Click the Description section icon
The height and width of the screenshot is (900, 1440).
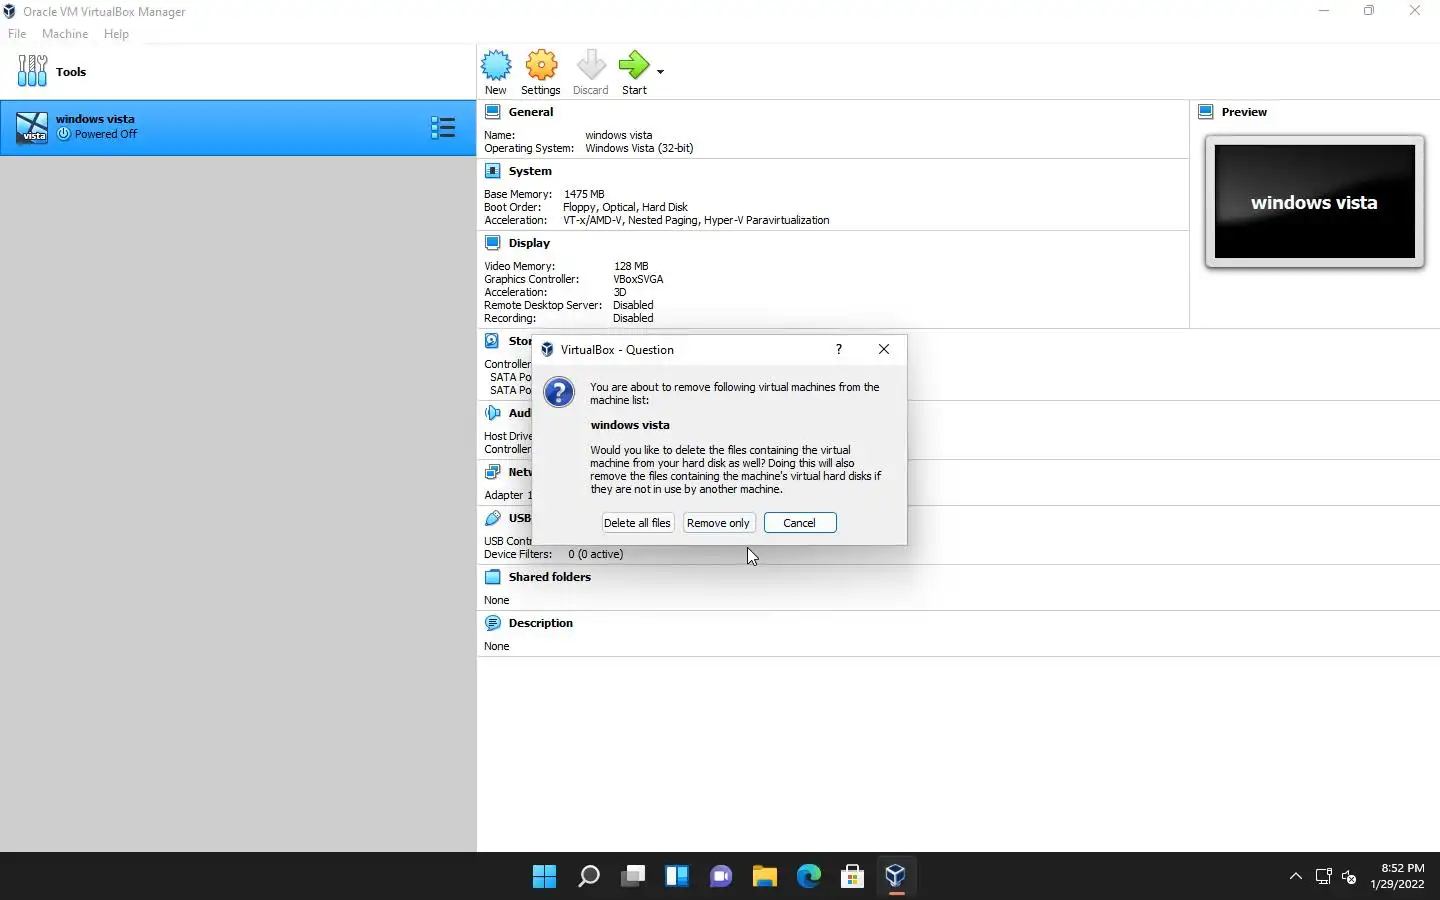[x=492, y=623]
